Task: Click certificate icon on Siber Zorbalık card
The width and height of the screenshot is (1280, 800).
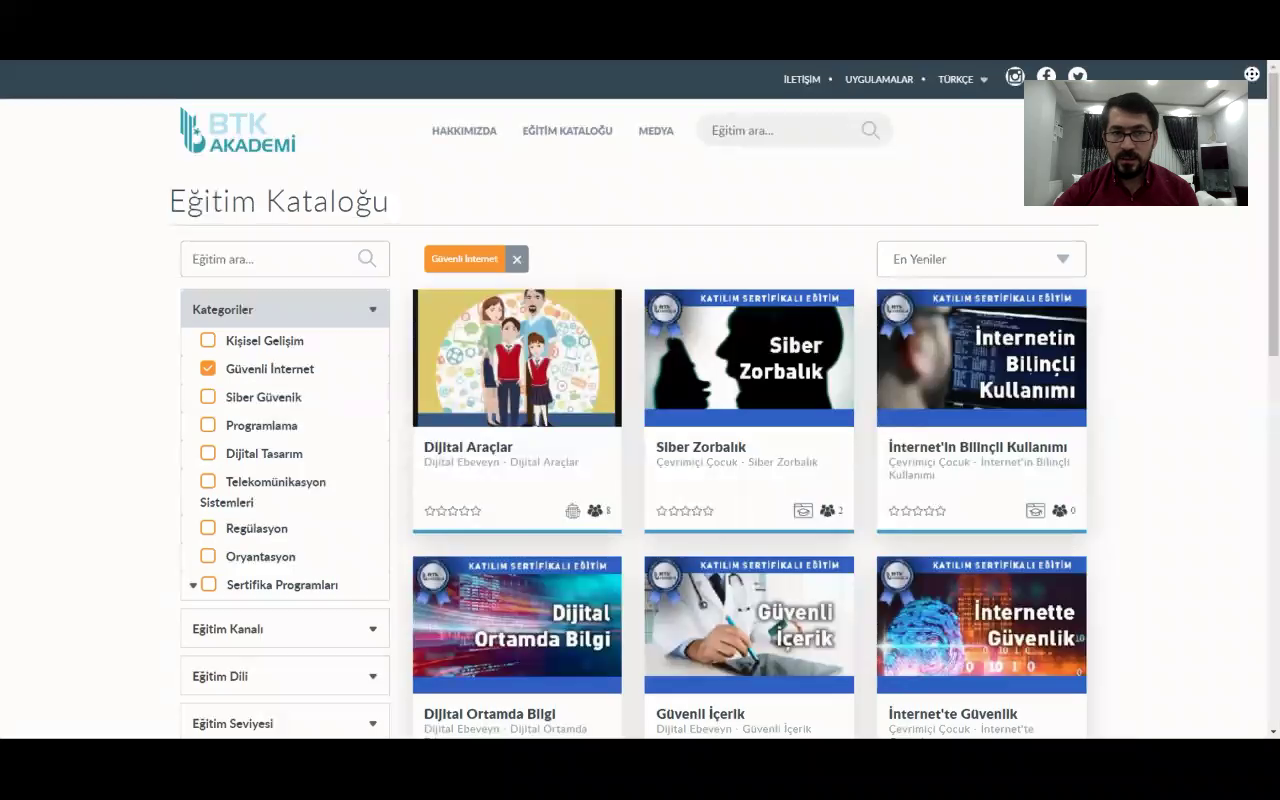Action: pyautogui.click(x=803, y=511)
